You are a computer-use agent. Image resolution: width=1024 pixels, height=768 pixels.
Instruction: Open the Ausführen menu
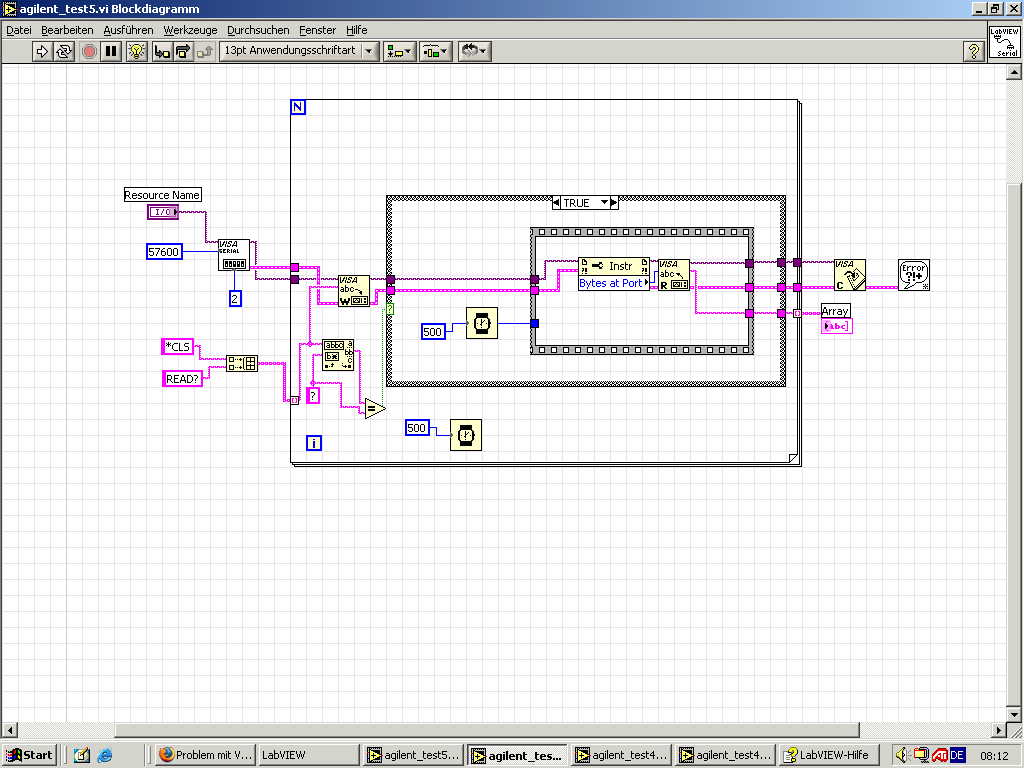pyautogui.click(x=128, y=30)
